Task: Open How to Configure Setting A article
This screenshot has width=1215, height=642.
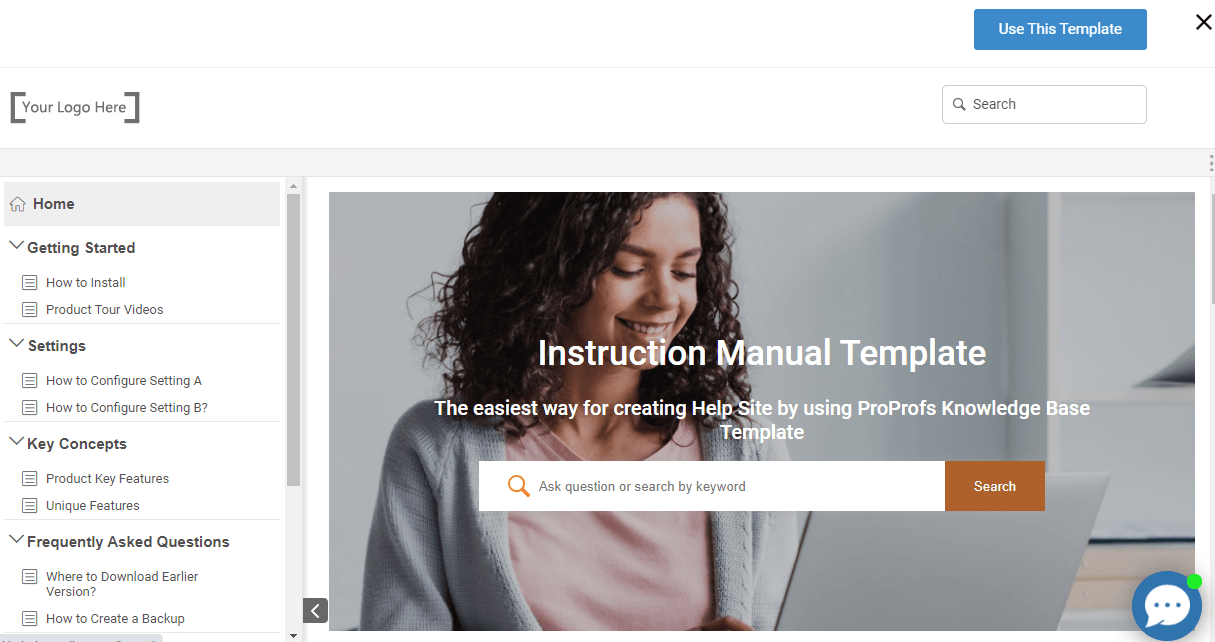Action: [124, 381]
